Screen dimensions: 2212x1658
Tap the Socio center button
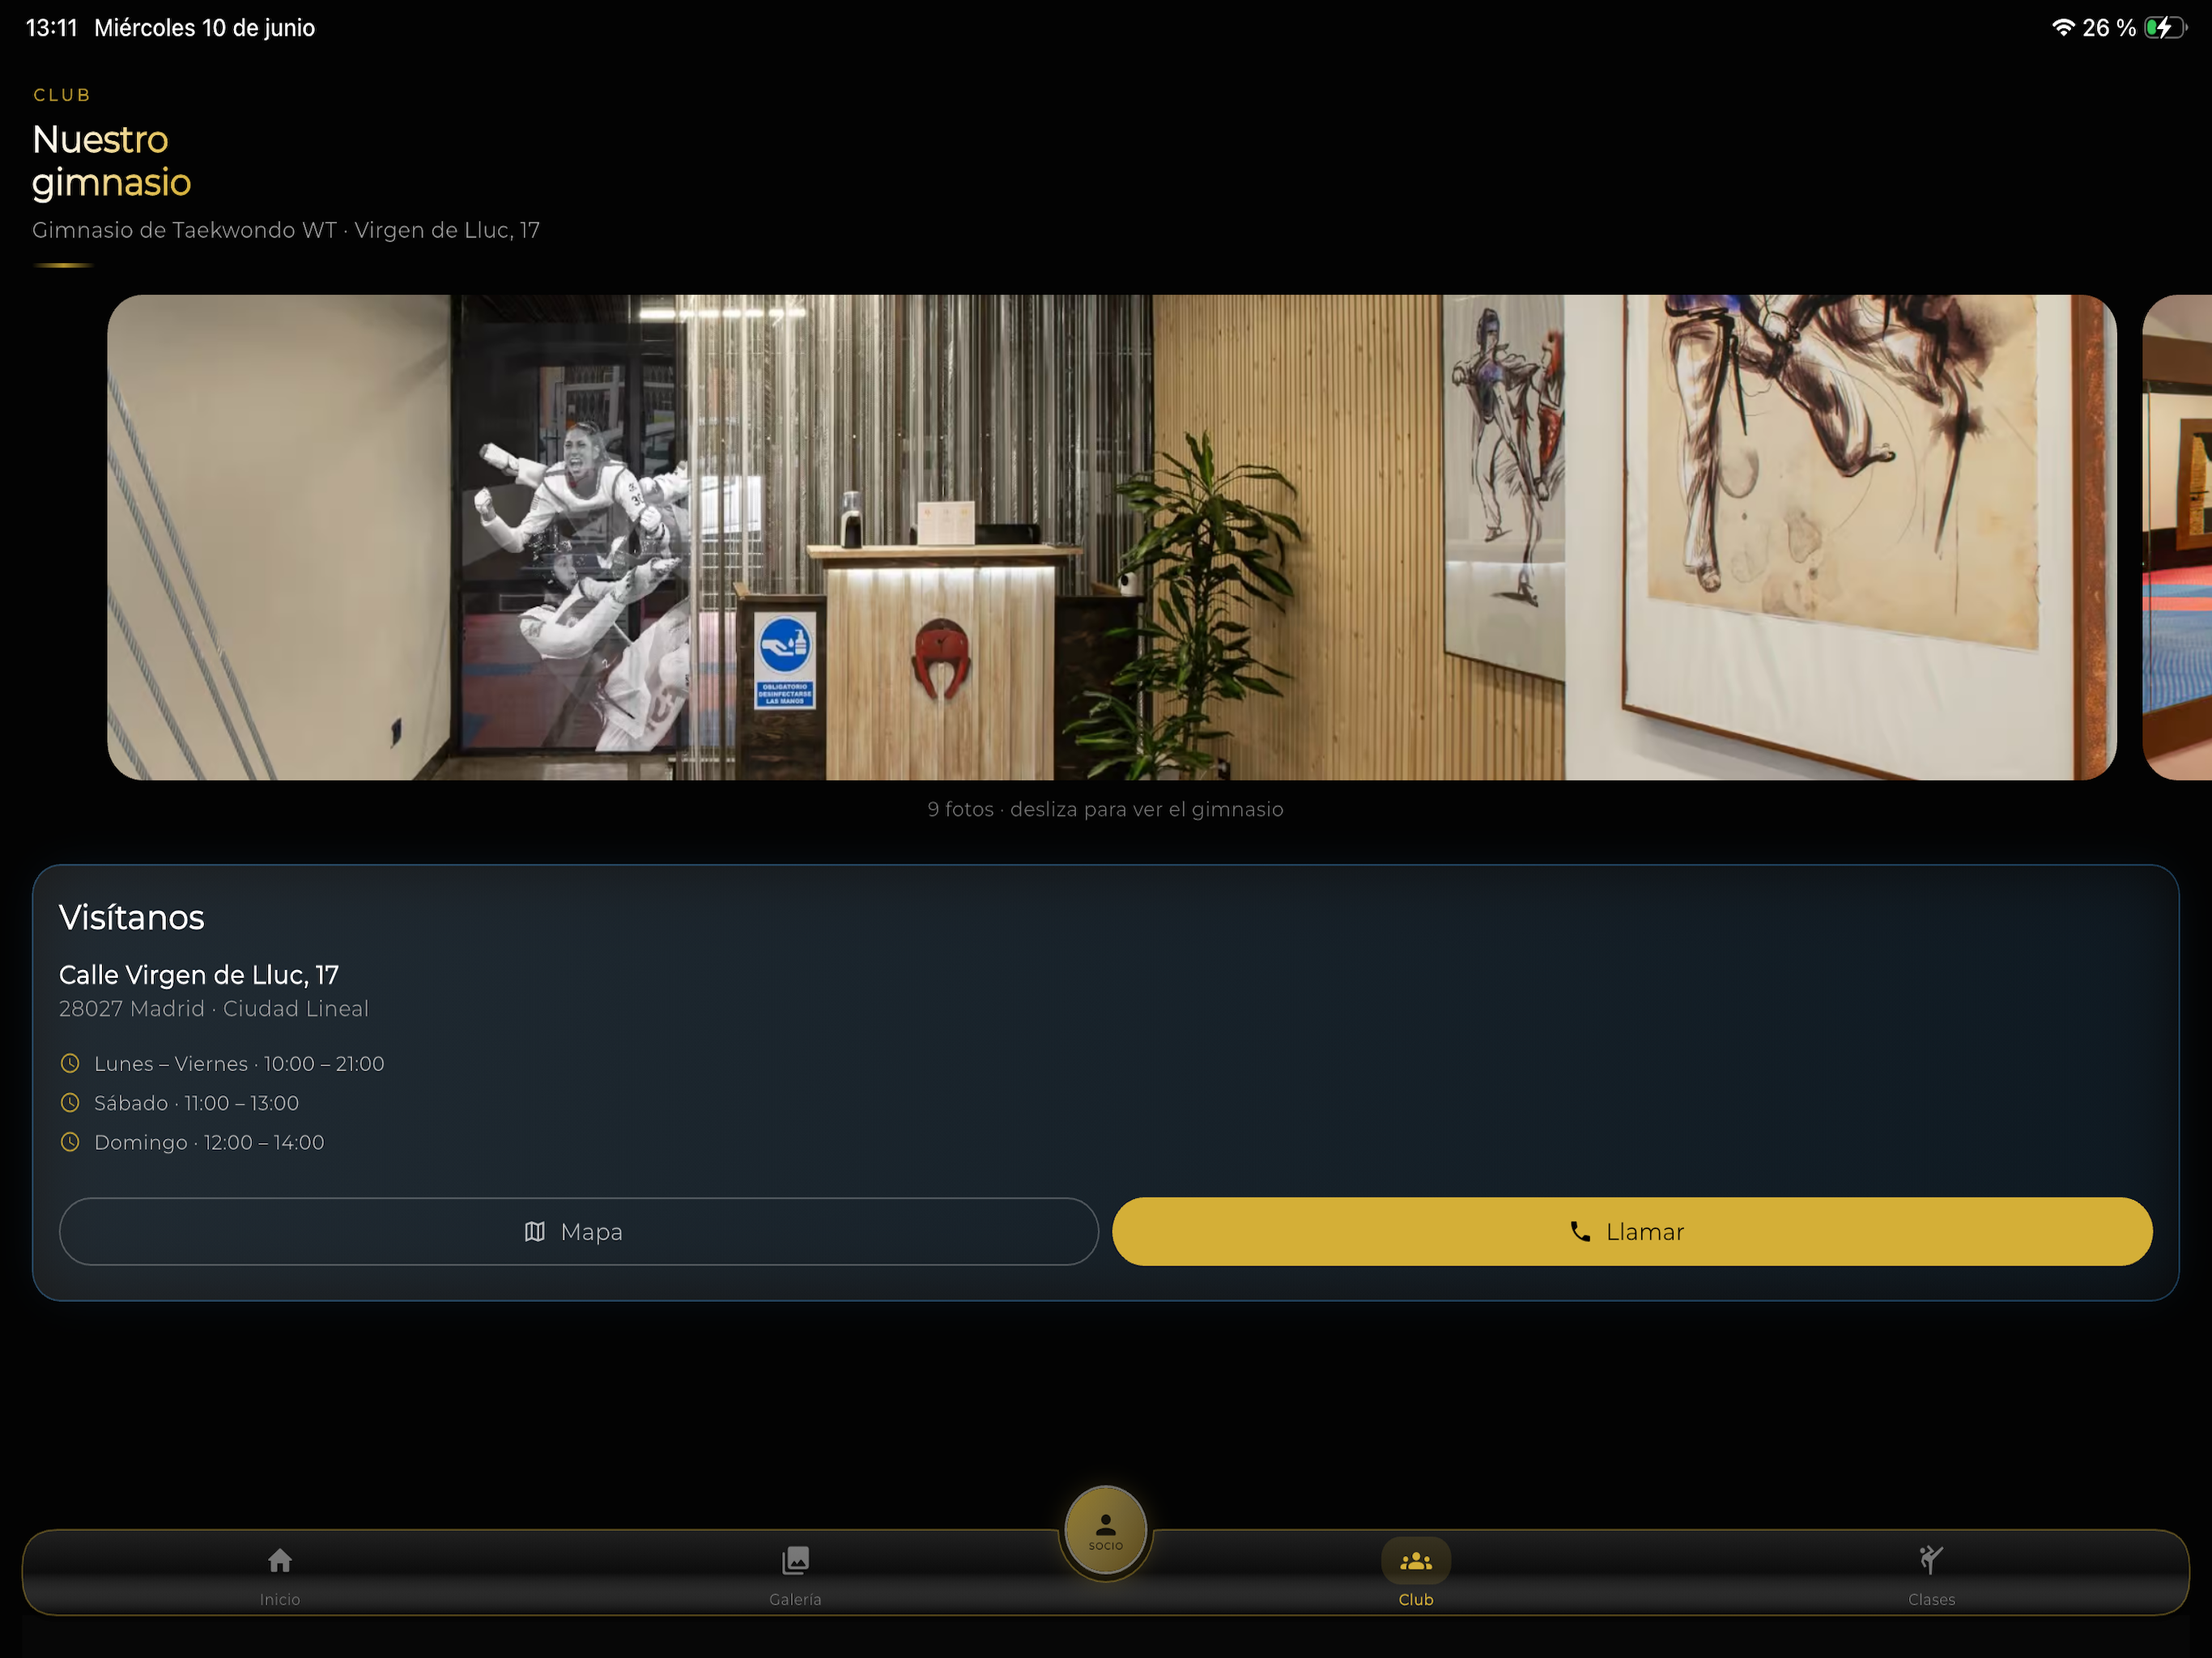(1105, 1530)
